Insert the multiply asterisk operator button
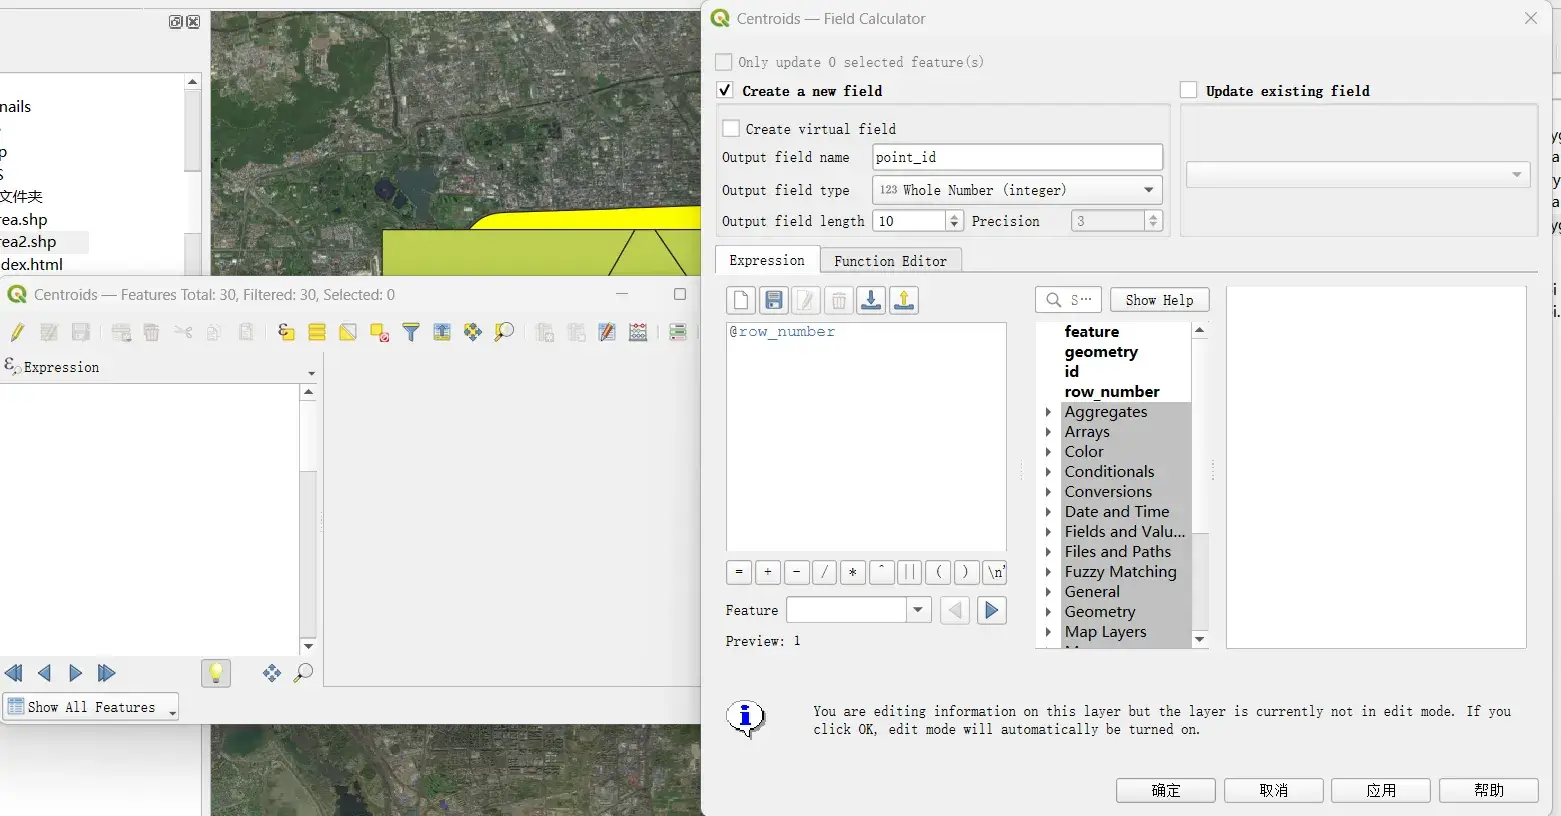Viewport: 1561px width, 816px height. point(852,572)
